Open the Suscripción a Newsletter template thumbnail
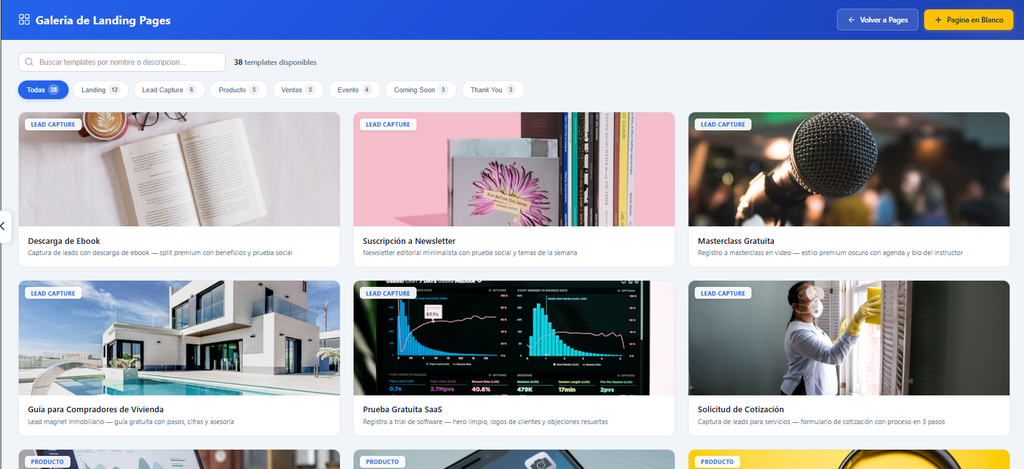 [514, 169]
